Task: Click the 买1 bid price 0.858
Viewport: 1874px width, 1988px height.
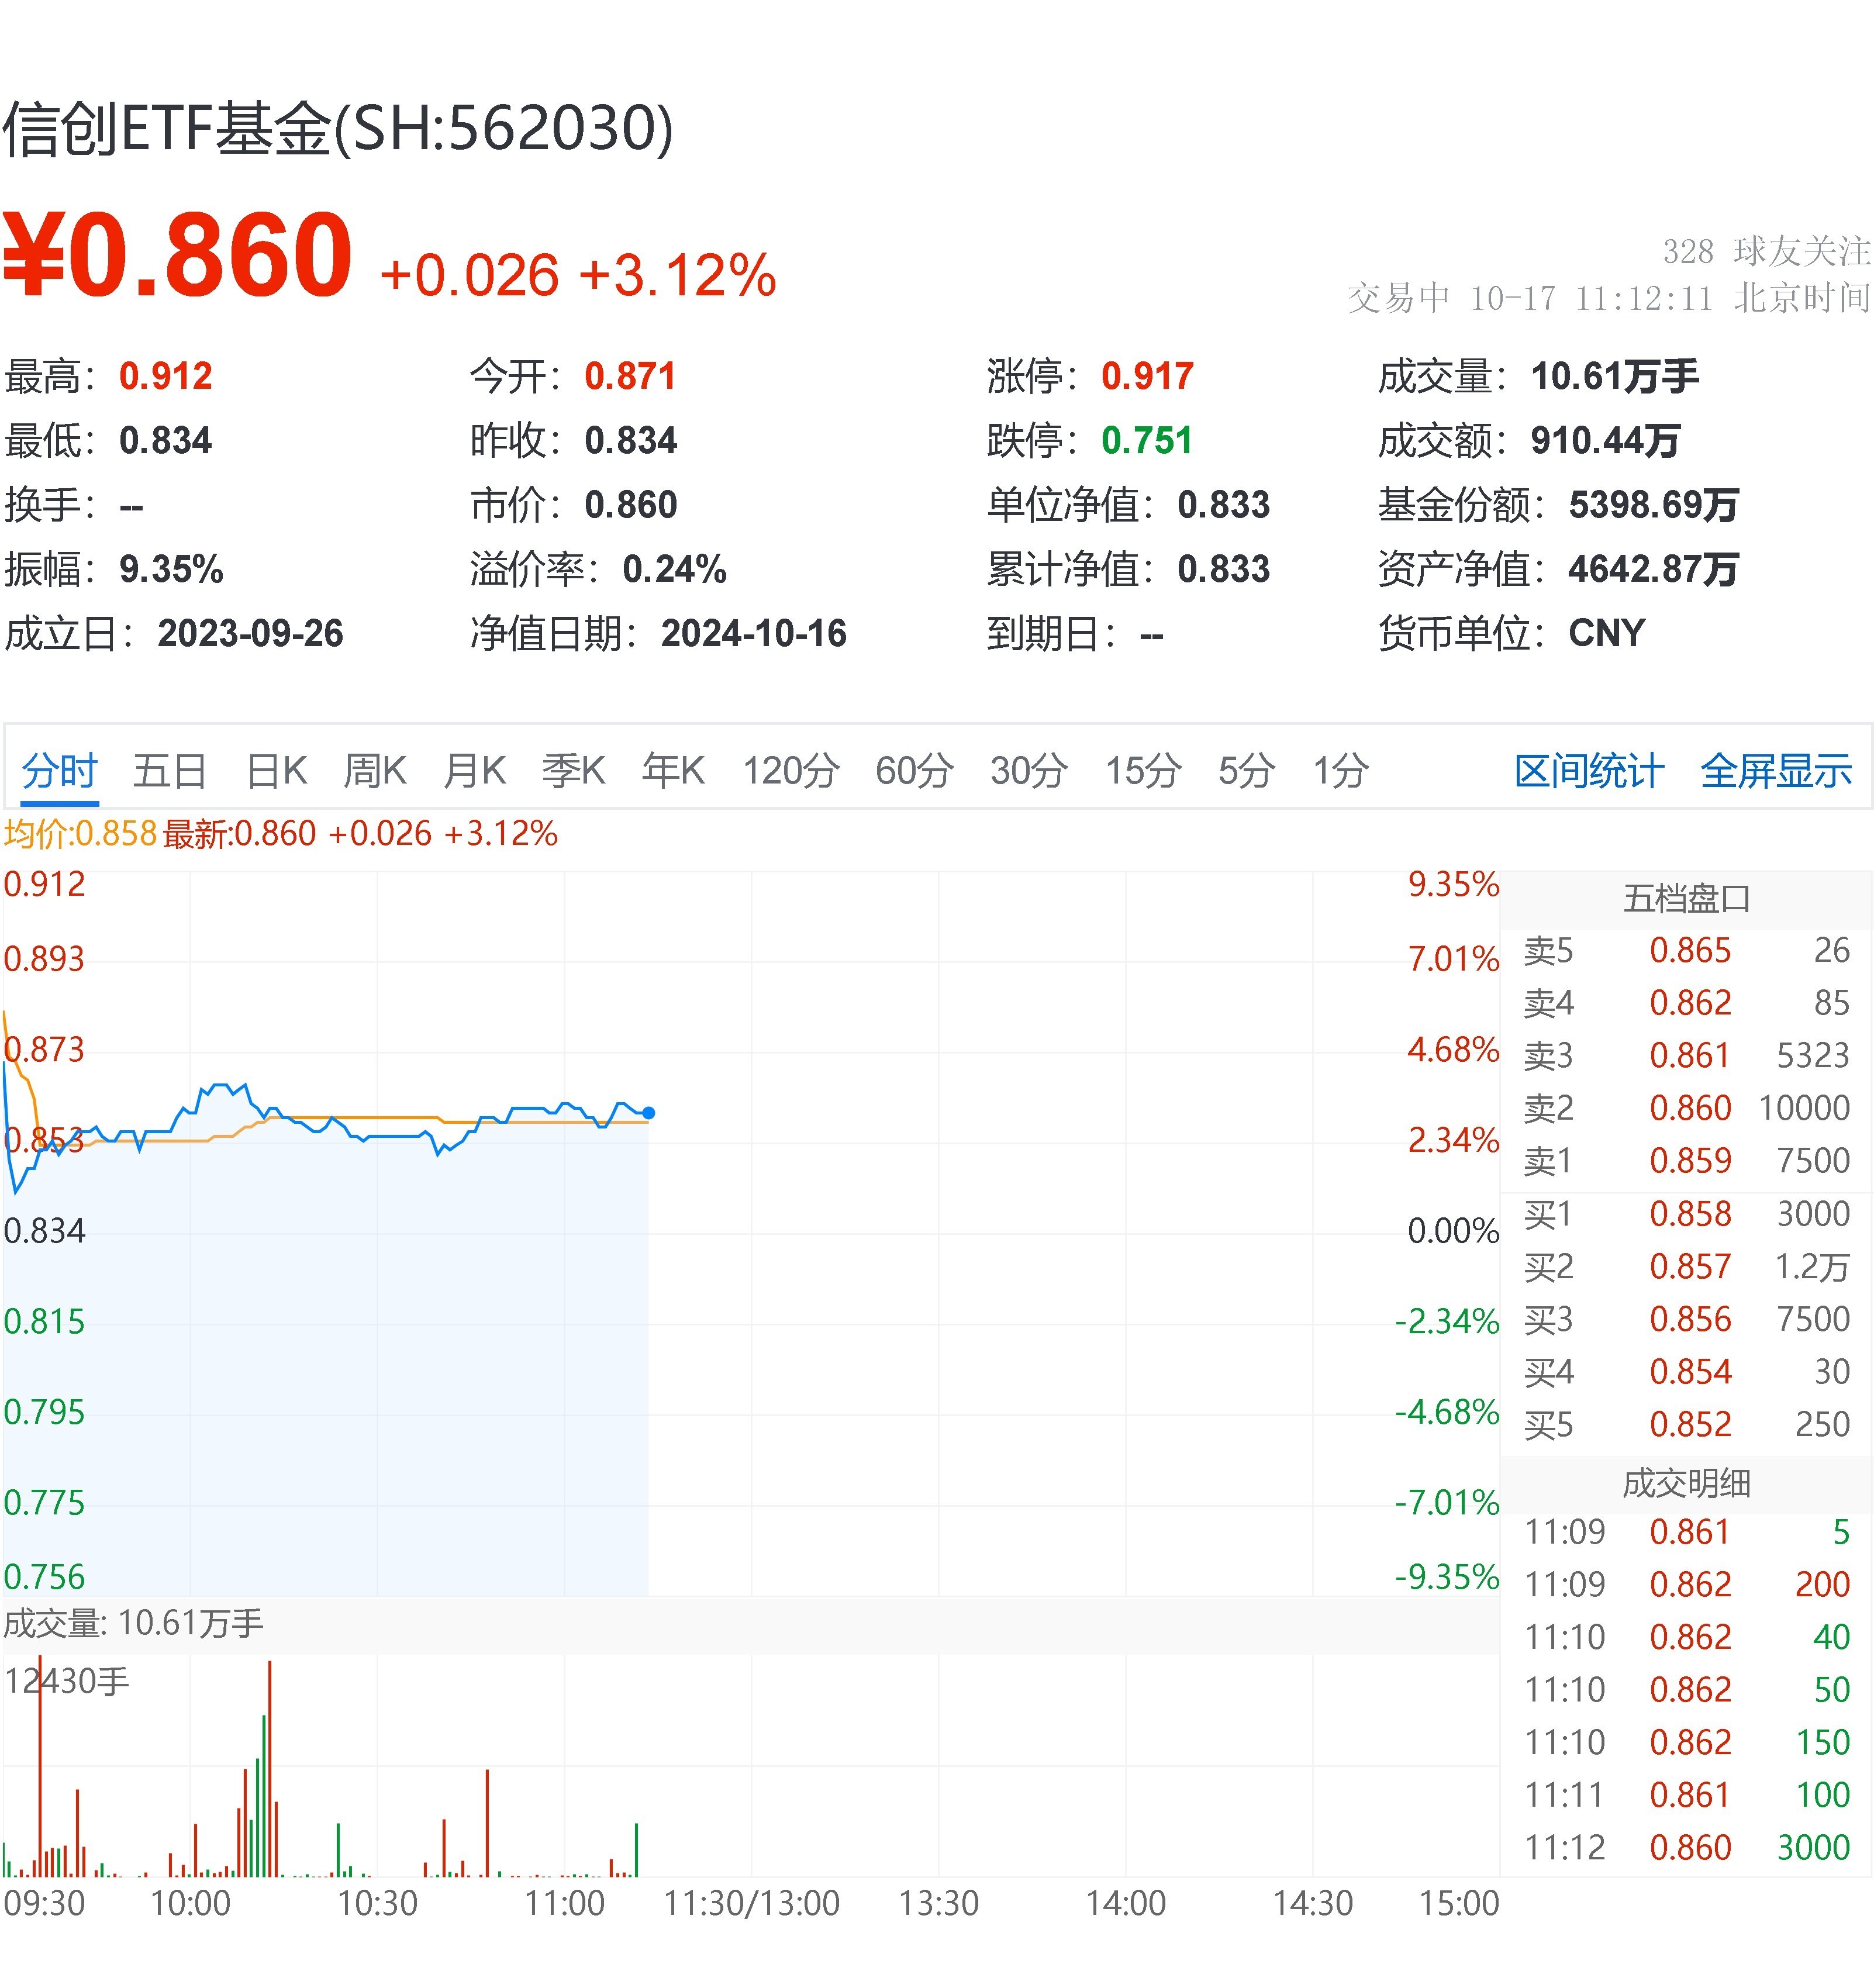Action: [x=1690, y=1214]
